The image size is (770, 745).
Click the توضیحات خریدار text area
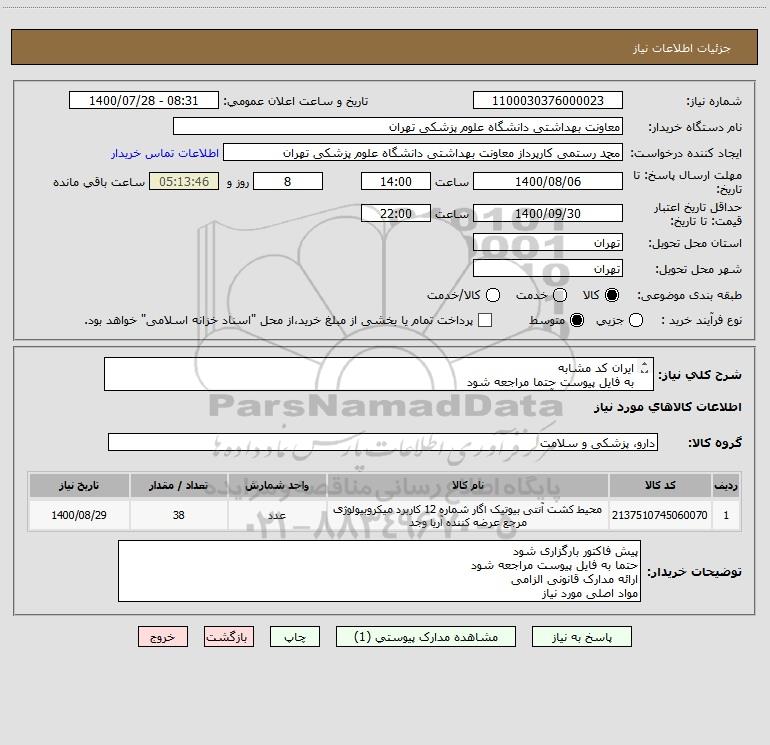click(x=379, y=571)
